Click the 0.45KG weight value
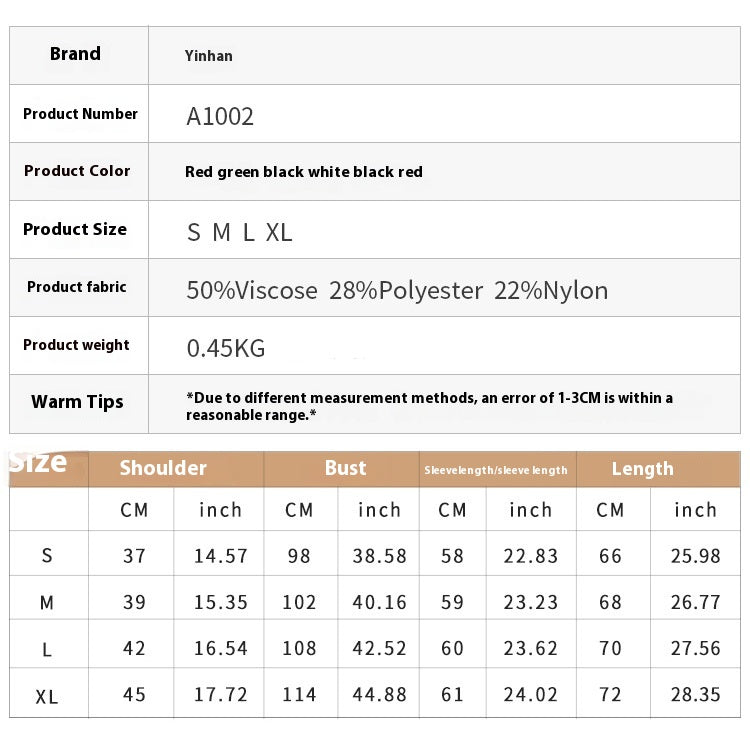The image size is (750, 742). [x=226, y=349]
